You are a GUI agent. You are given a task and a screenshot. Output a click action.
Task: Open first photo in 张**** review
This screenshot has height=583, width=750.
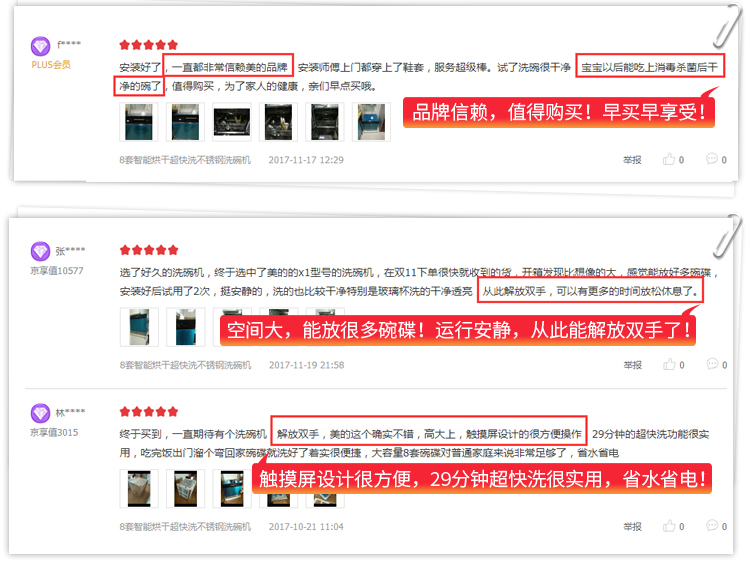click(x=139, y=327)
